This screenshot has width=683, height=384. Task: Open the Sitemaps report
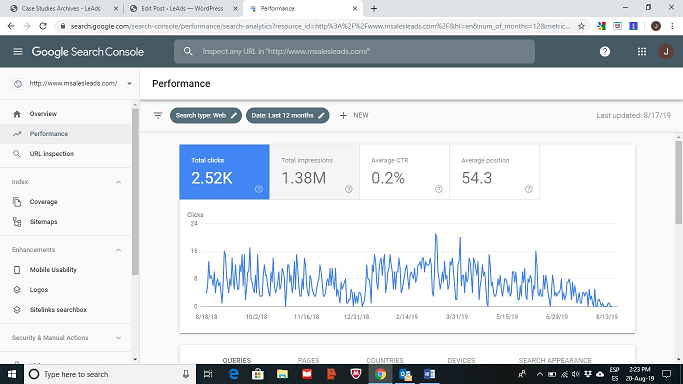(x=65, y=222)
